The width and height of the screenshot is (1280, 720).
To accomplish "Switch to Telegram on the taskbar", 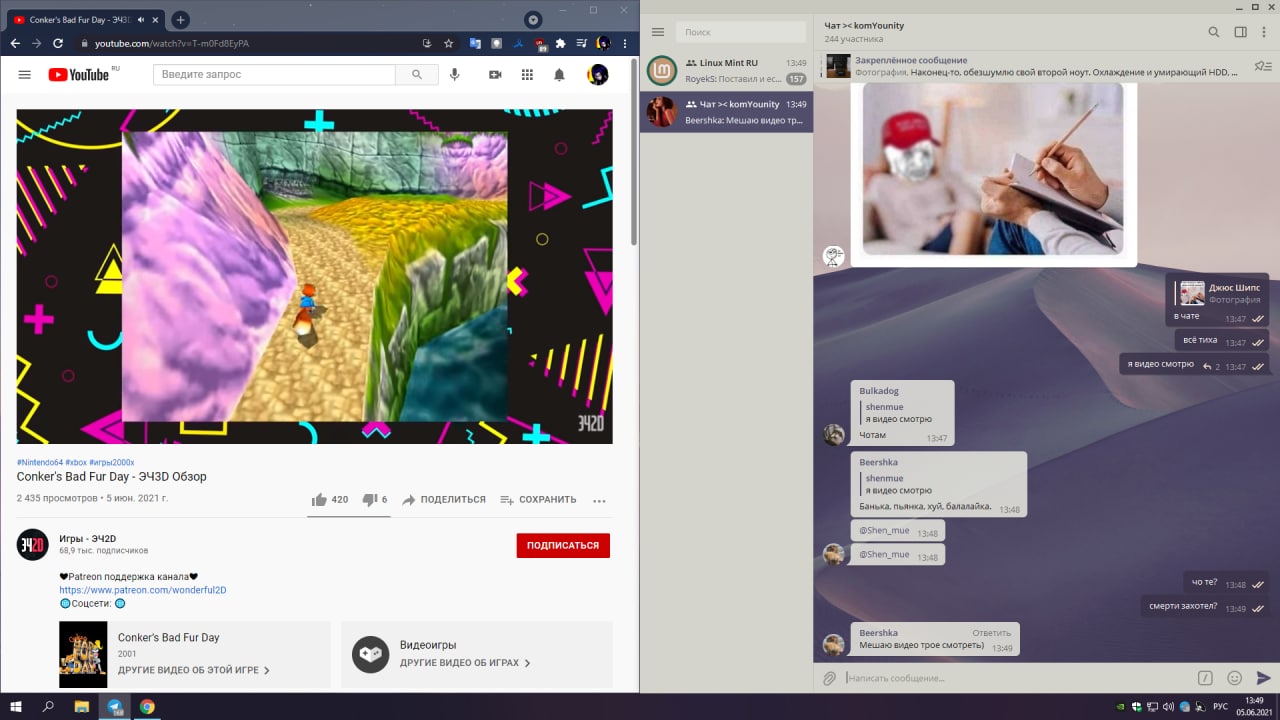I will click(x=115, y=706).
